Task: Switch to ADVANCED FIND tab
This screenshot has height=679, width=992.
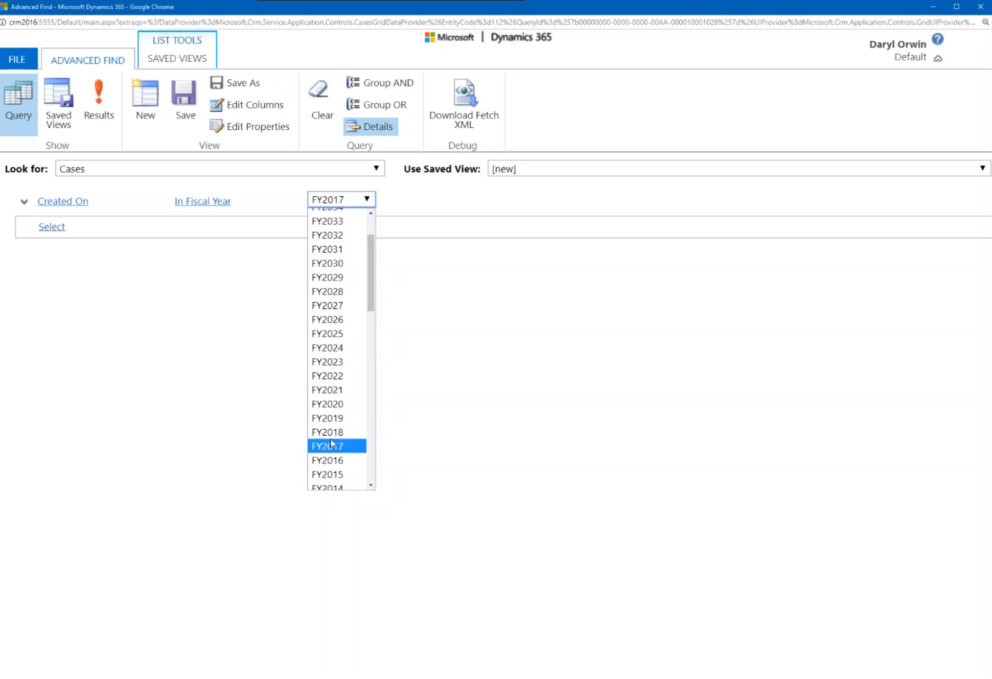Action: click(x=88, y=60)
